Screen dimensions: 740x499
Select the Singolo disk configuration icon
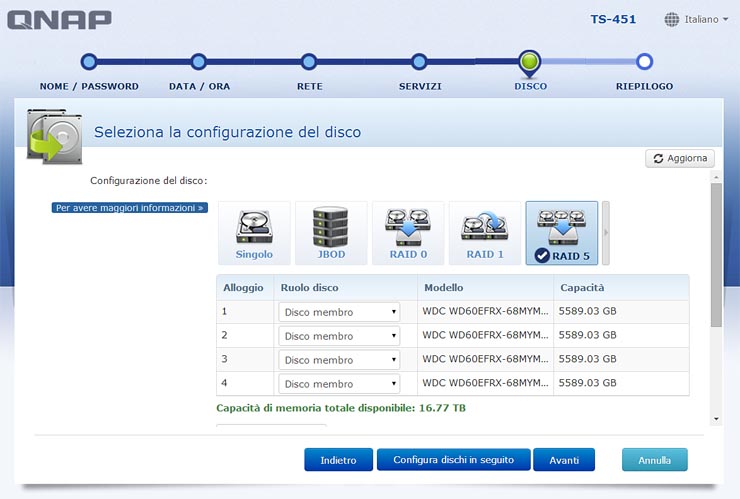(254, 233)
